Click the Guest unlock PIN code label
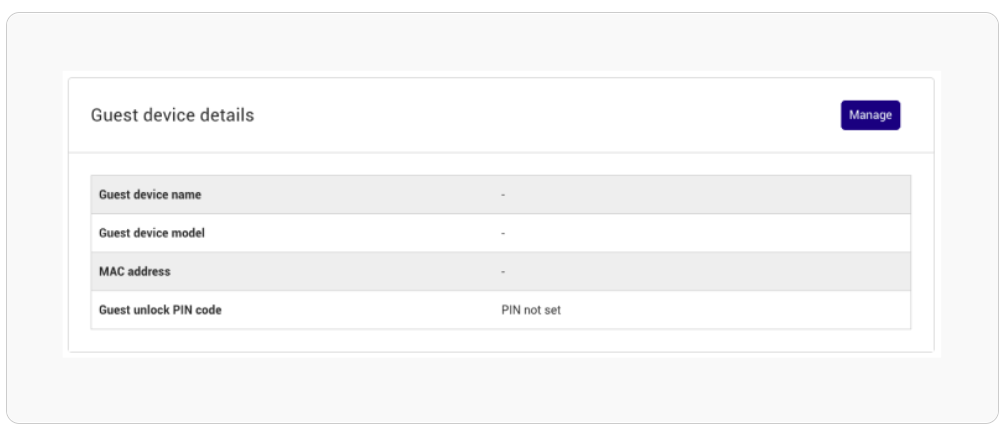This screenshot has width=1006, height=438. (x=160, y=310)
